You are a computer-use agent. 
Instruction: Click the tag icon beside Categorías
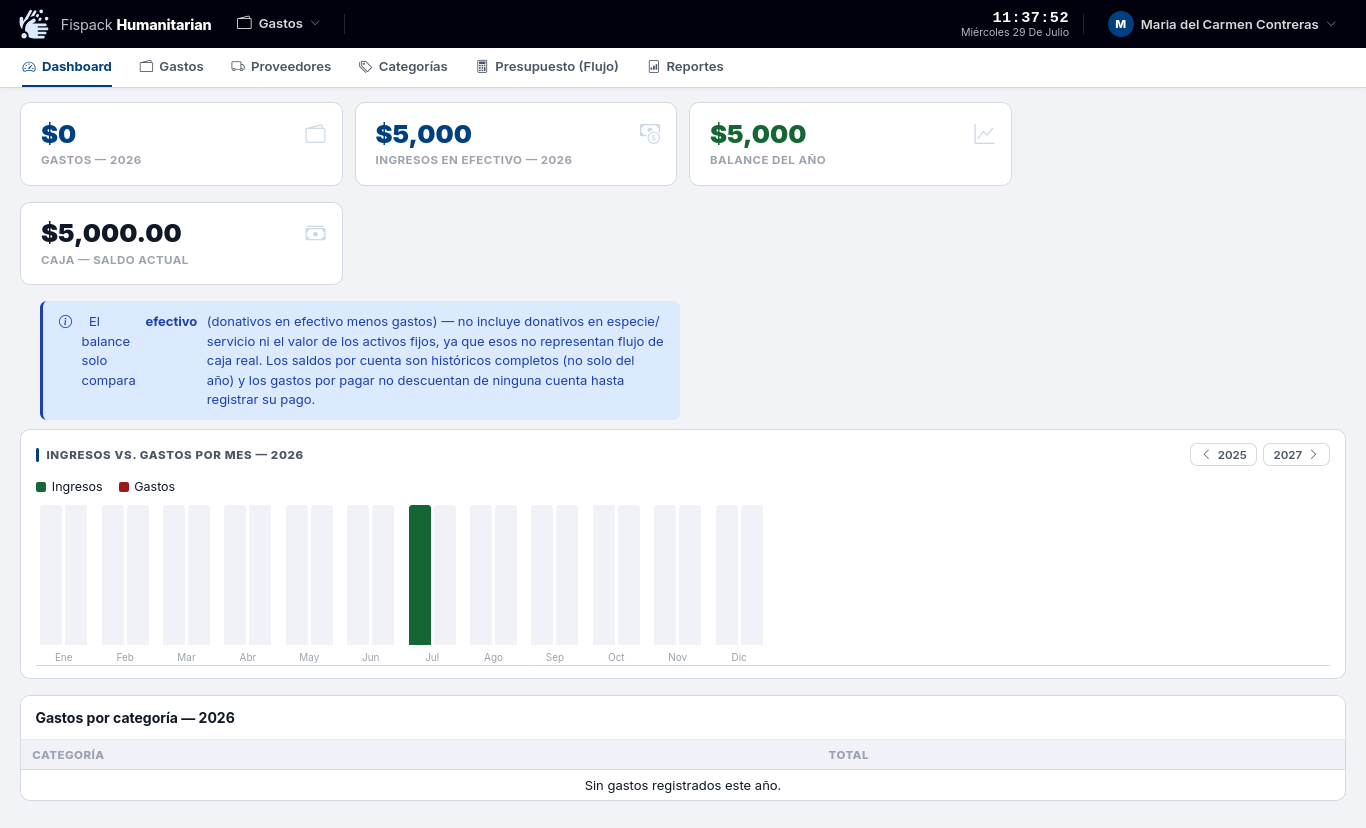366,67
